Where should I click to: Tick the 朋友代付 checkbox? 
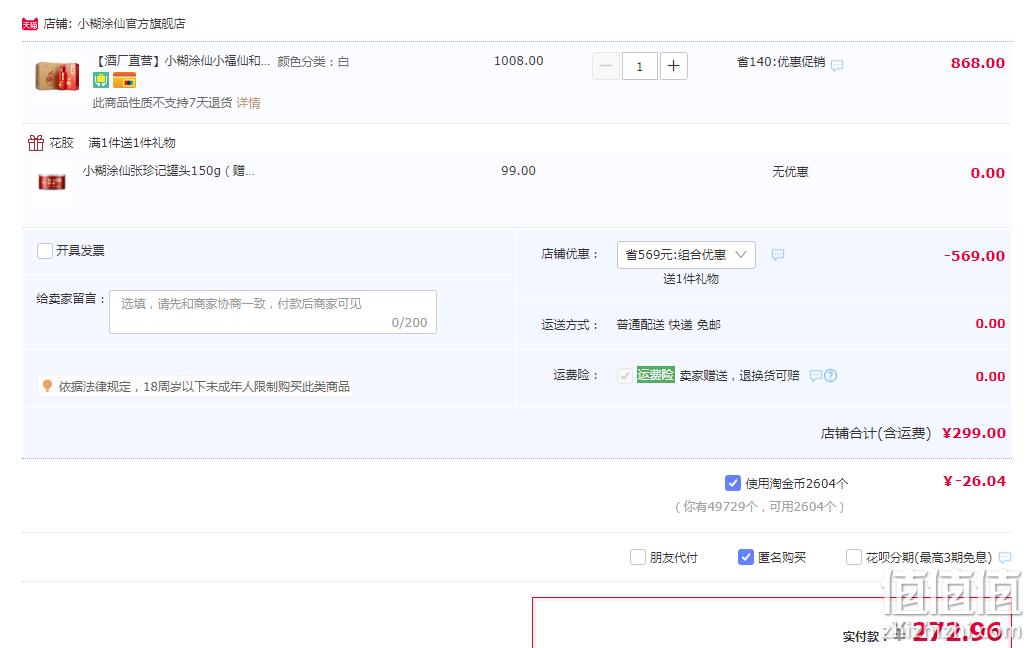point(637,557)
